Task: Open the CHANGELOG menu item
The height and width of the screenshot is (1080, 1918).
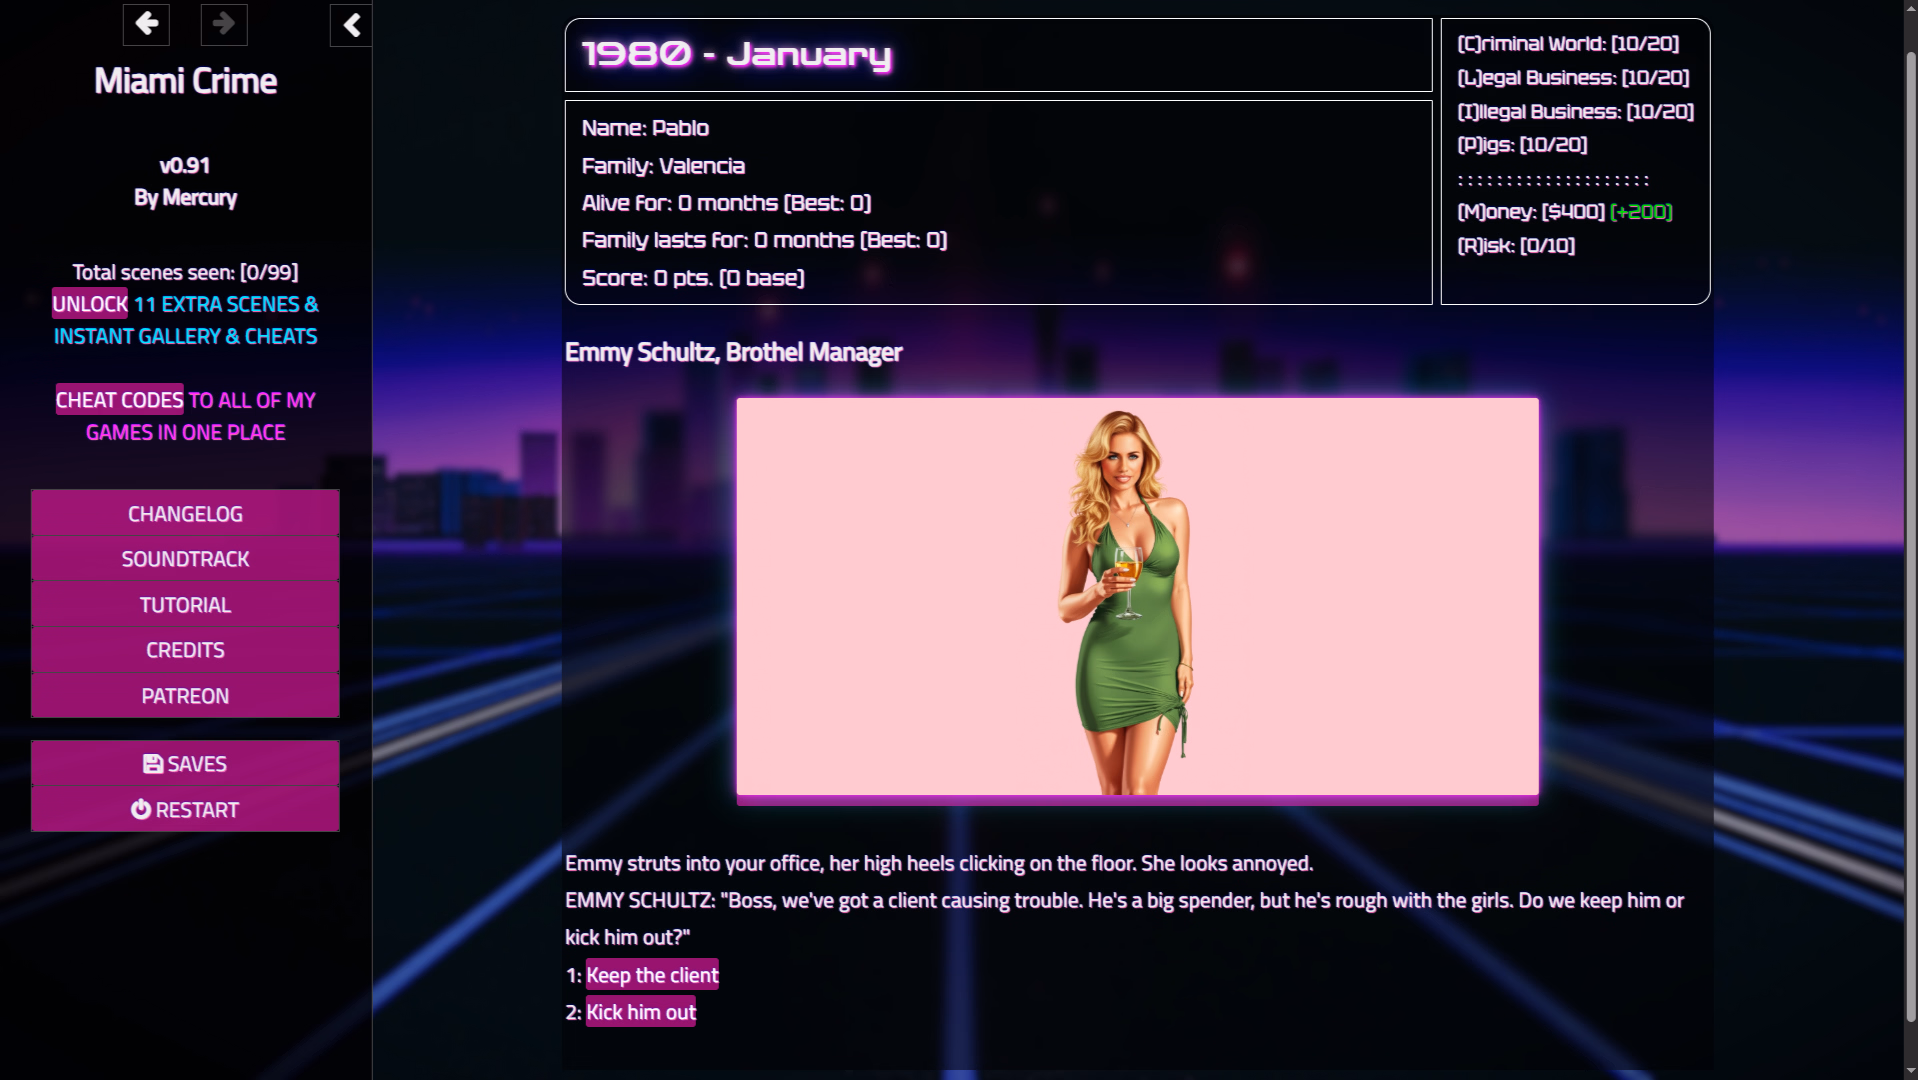Action: click(185, 514)
